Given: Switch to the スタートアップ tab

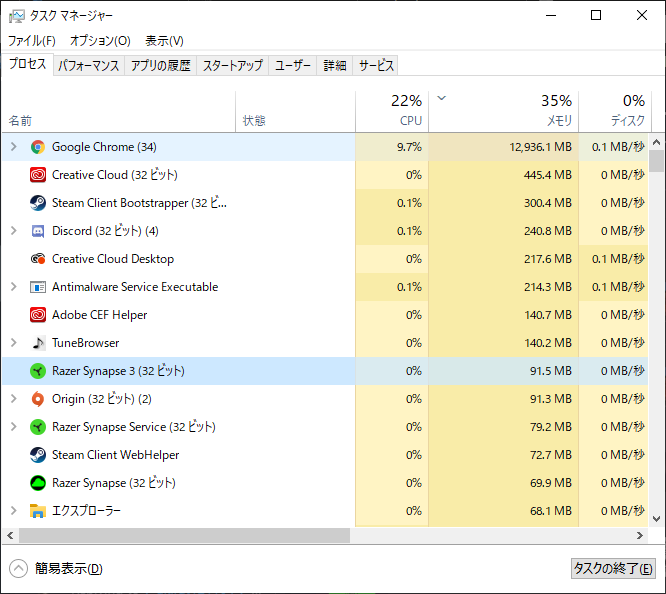Looking at the screenshot, I should [x=233, y=65].
